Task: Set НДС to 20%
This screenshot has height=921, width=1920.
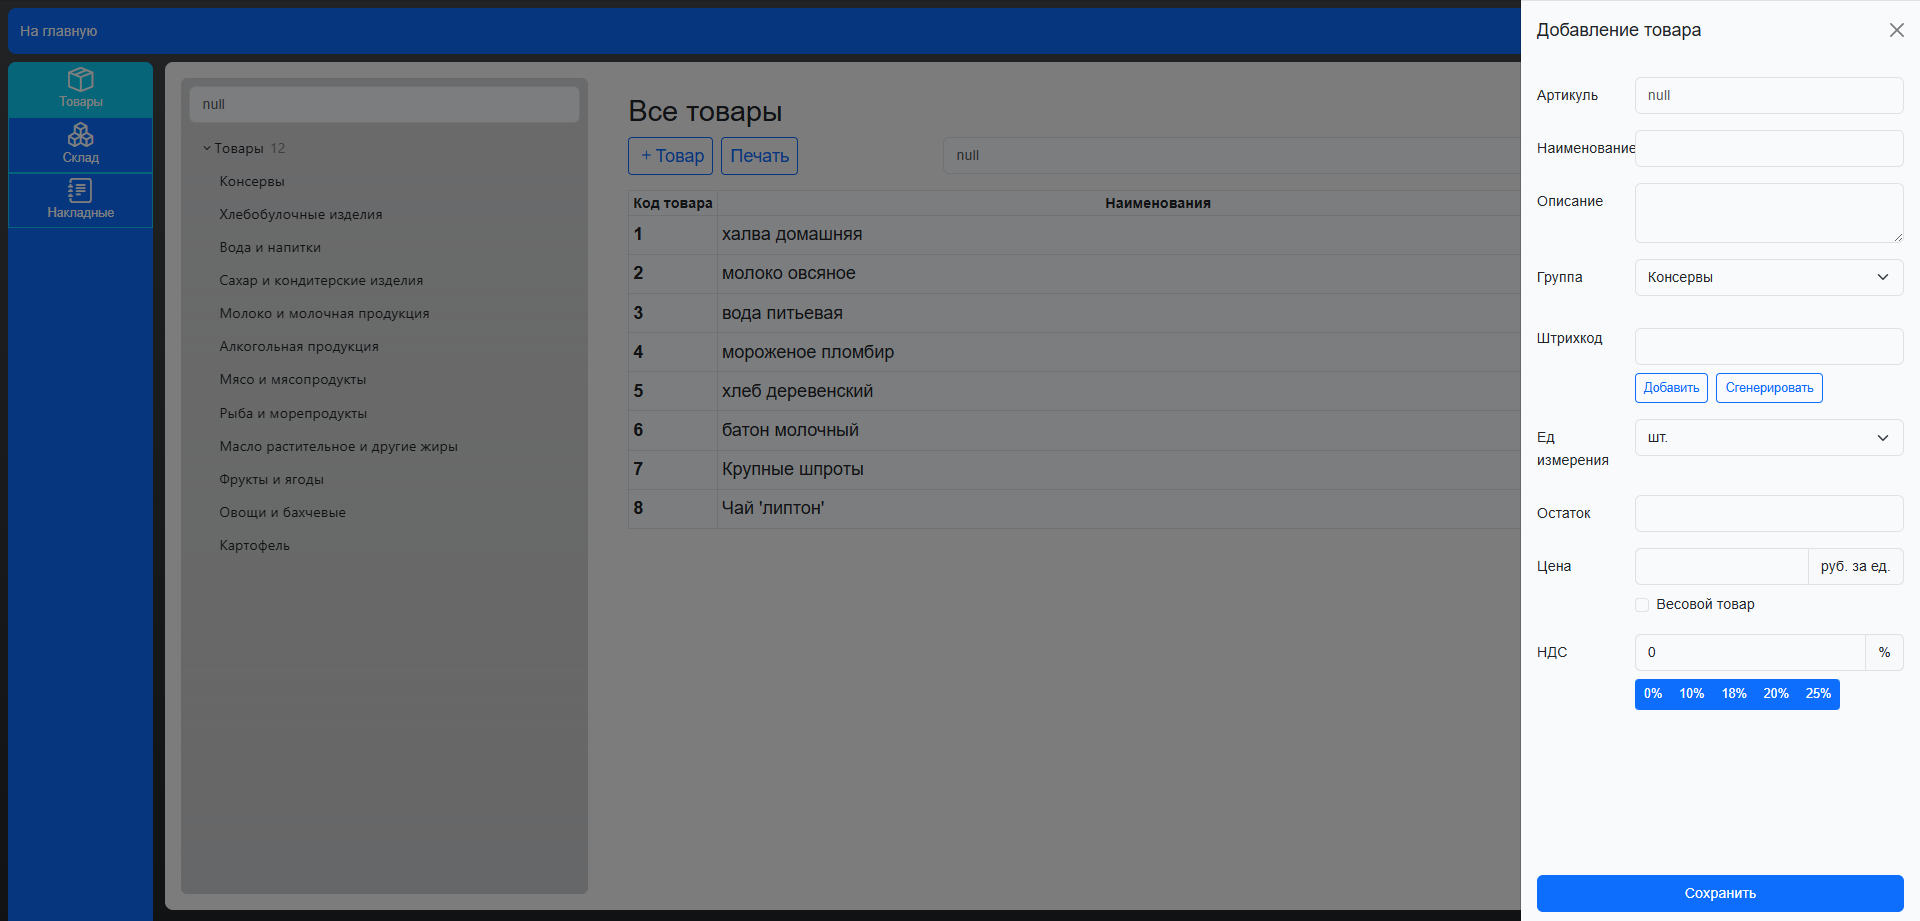Action: click(1775, 694)
